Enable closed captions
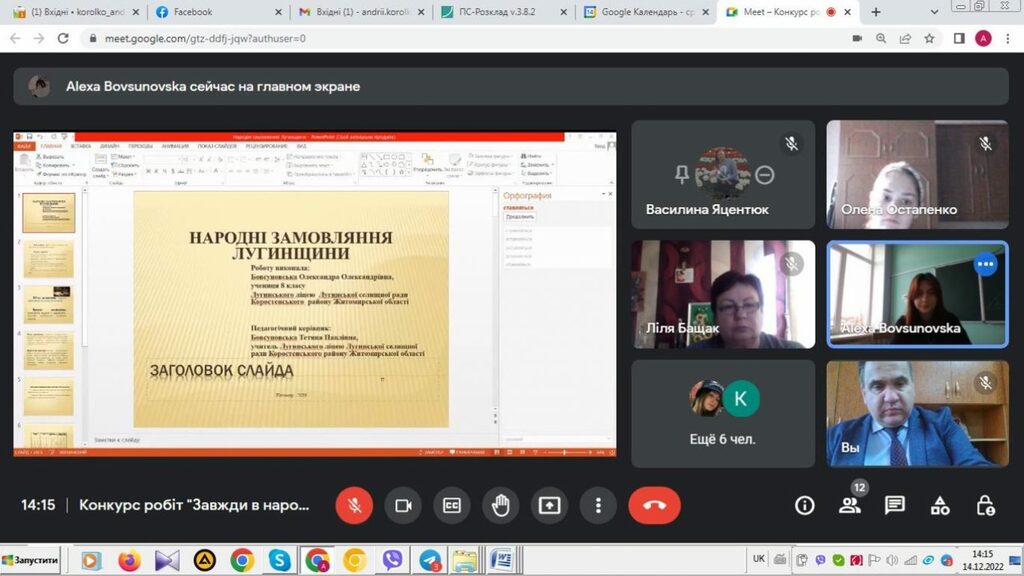Viewport: 1024px width, 576px height. point(452,505)
